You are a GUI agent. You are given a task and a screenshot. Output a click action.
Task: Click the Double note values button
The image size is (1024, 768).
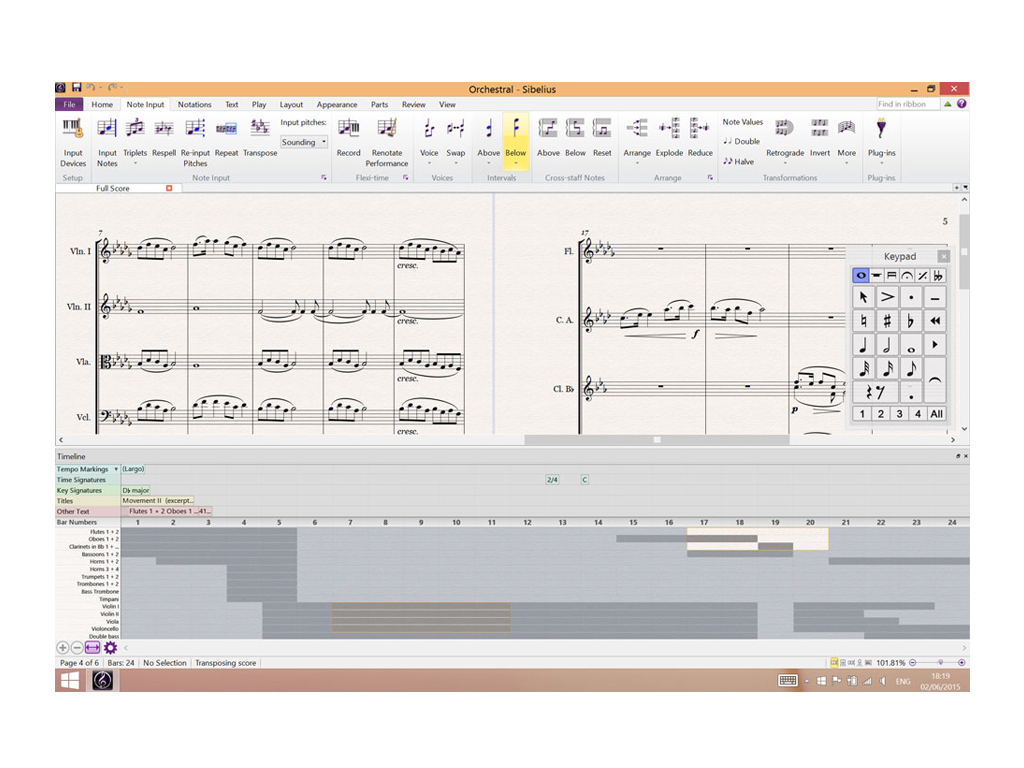click(741, 141)
